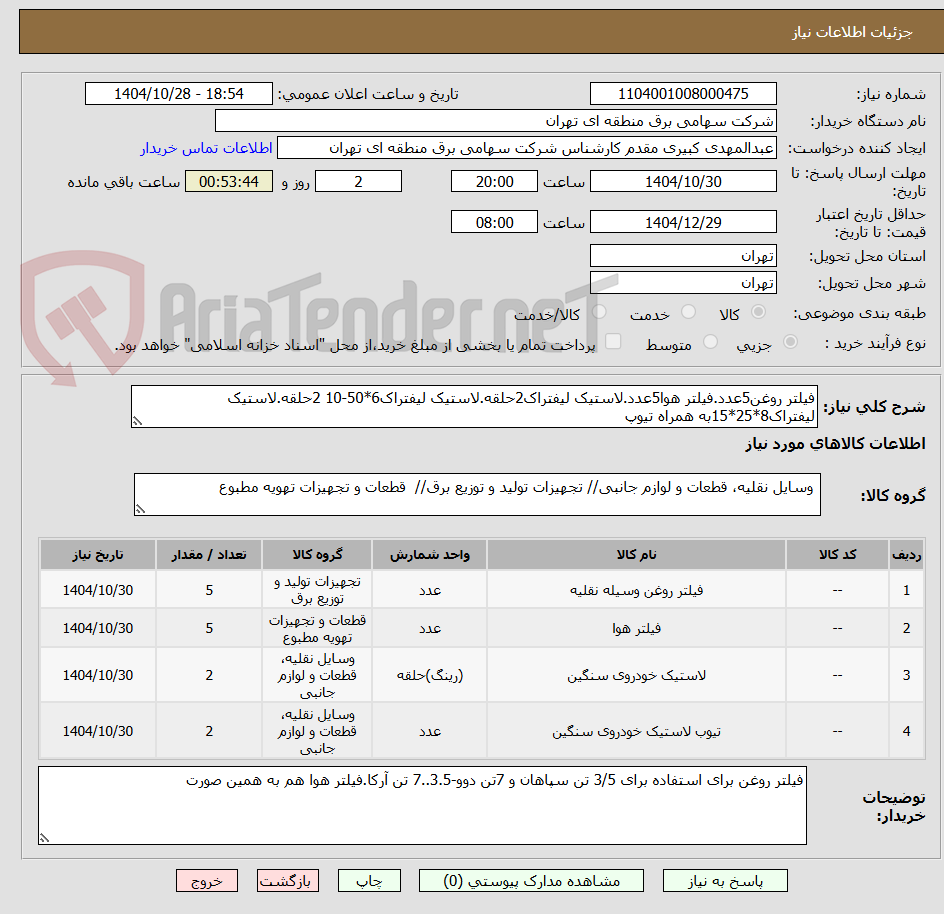Click the resize handle of goods group box

(x=140, y=509)
